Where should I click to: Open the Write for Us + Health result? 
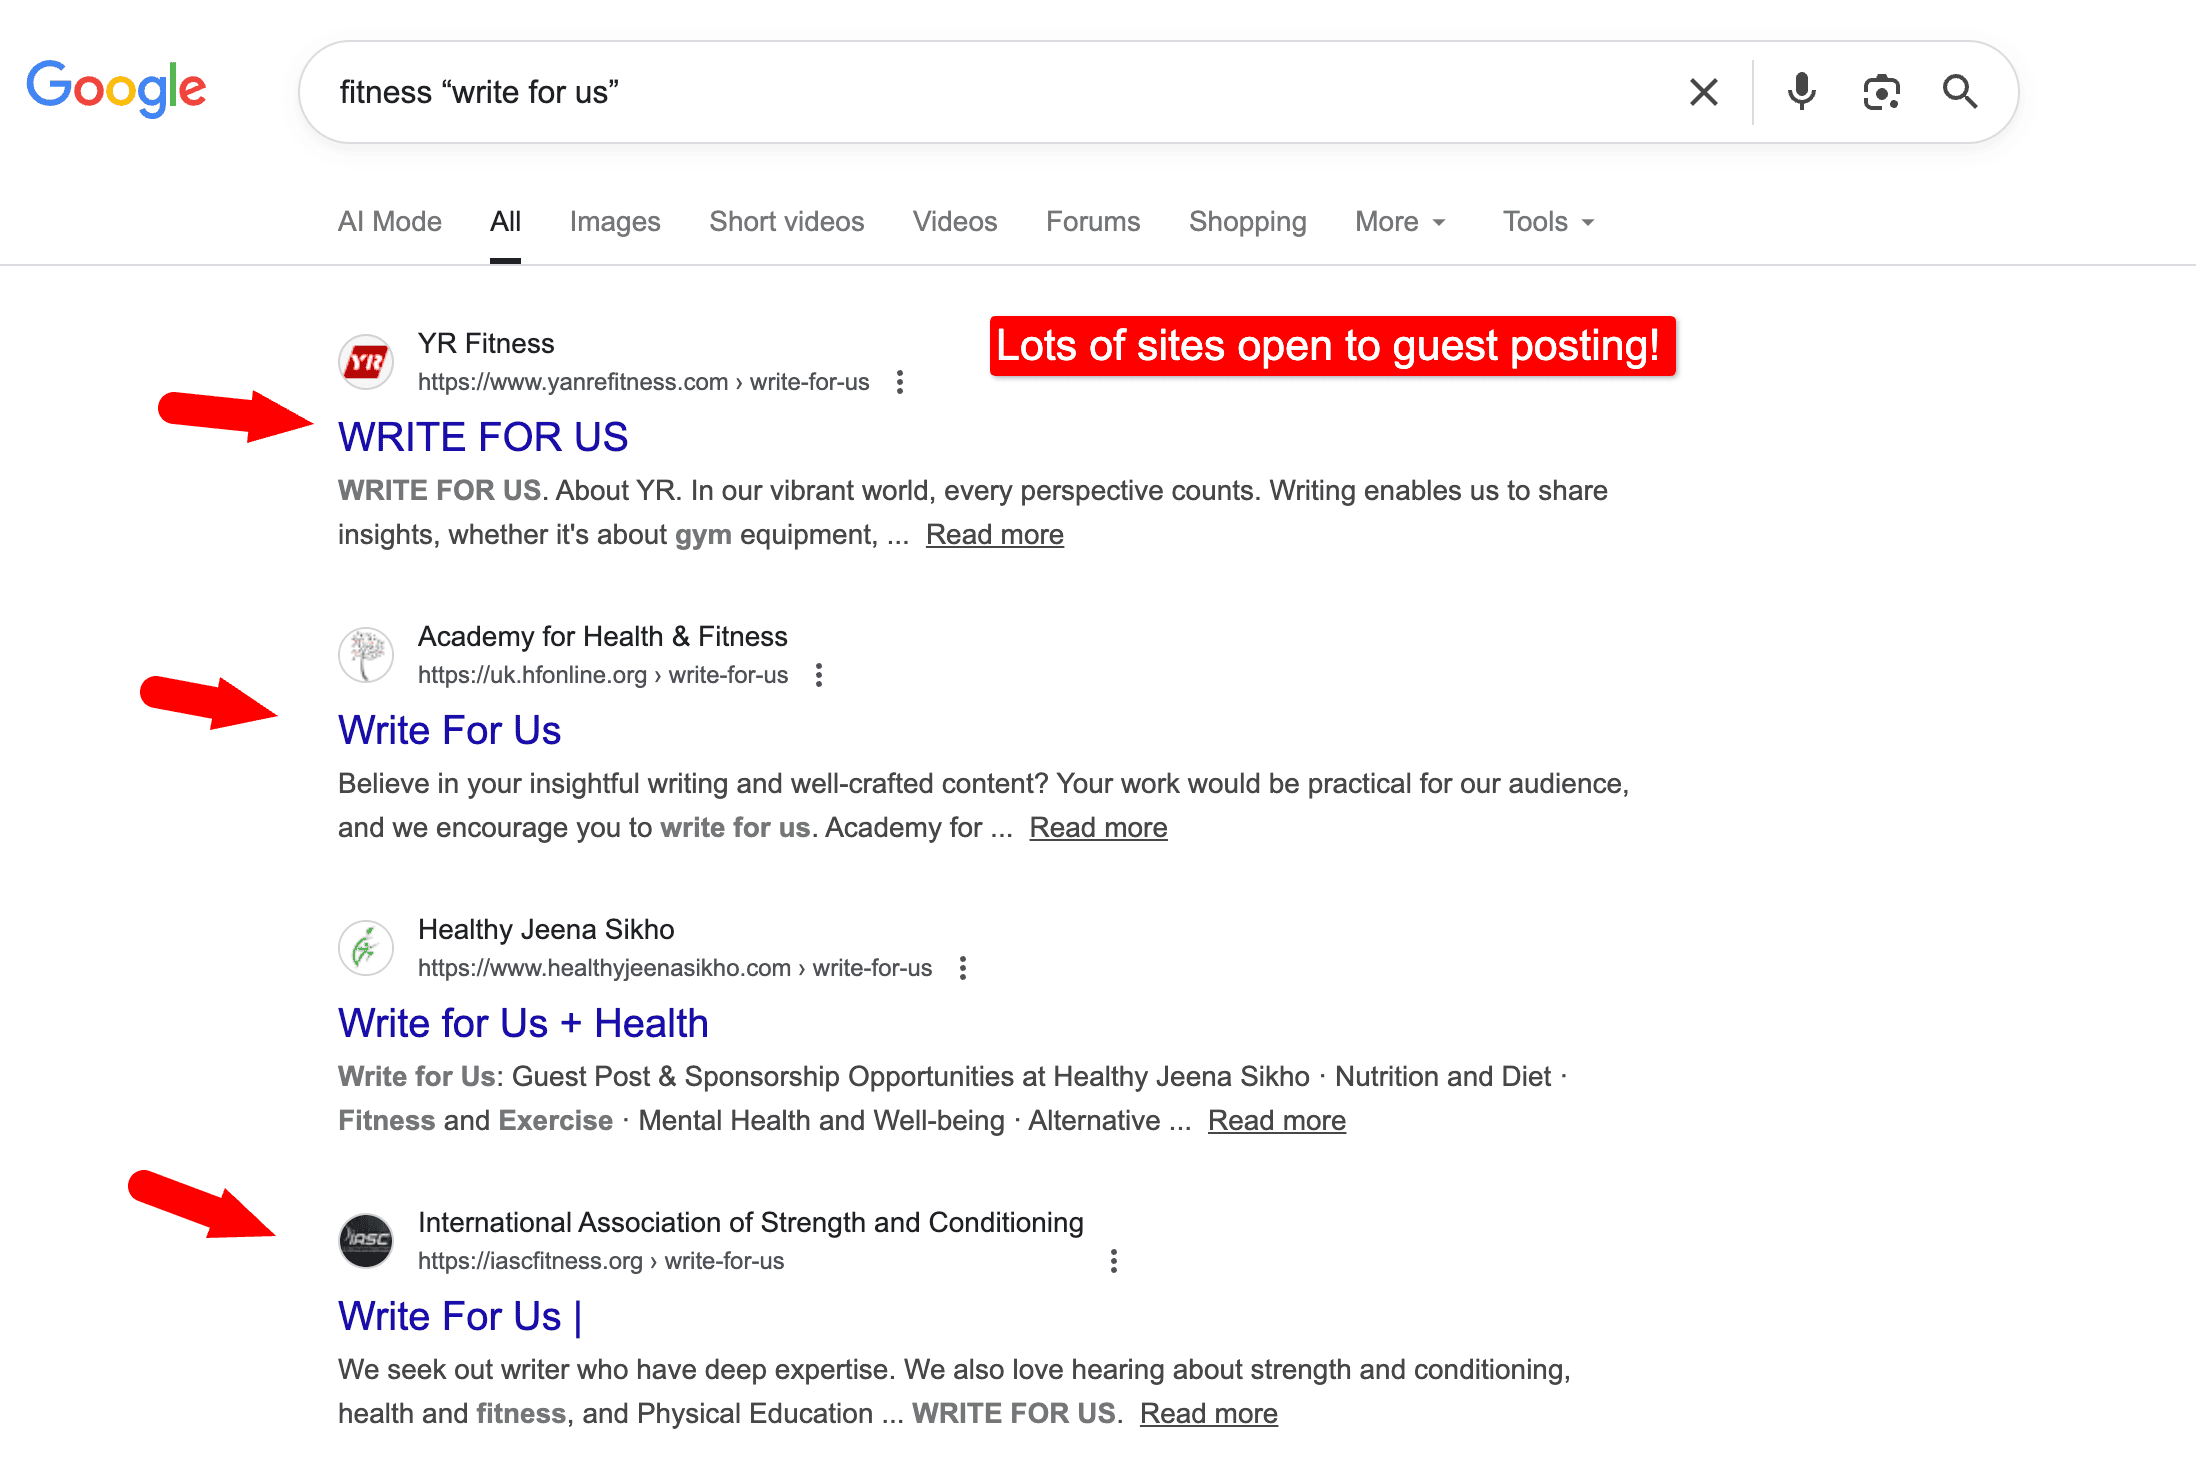coord(523,1023)
